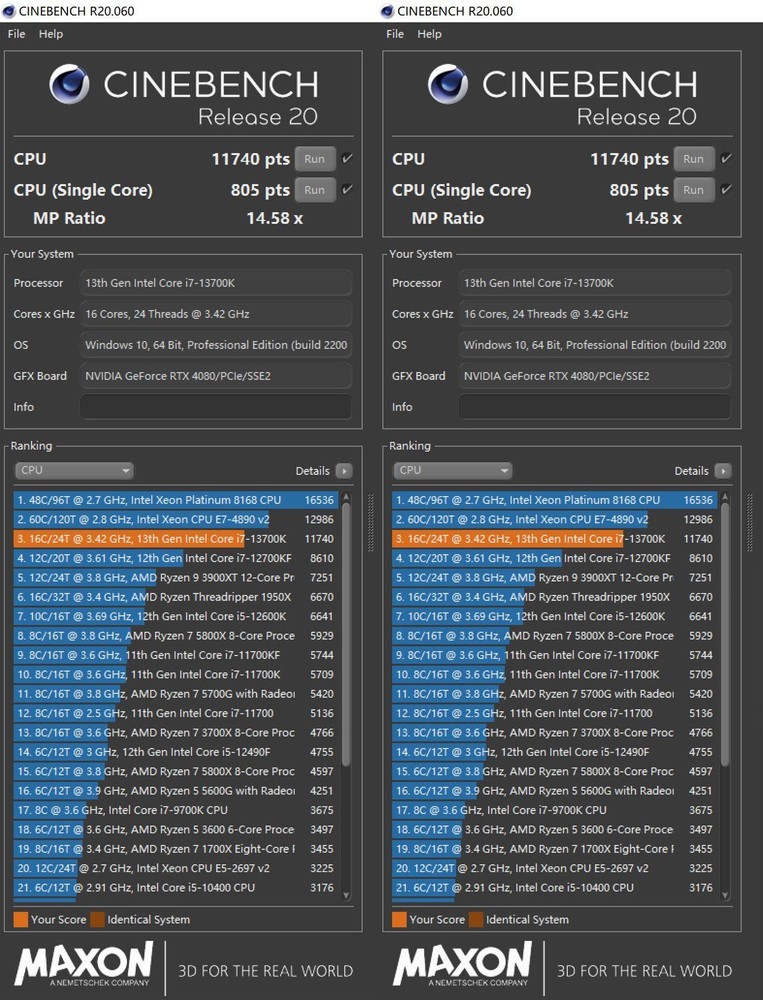Click right window title bar Cinebench icon

click(x=387, y=11)
